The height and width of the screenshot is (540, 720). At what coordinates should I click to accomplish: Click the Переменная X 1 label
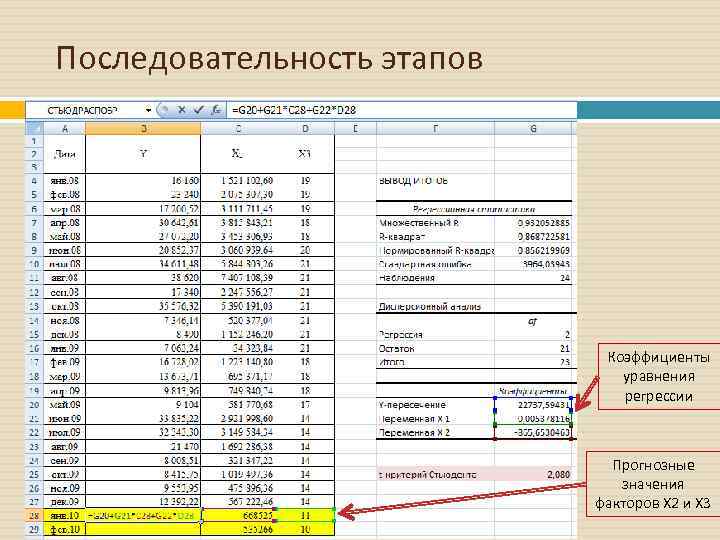435,418
